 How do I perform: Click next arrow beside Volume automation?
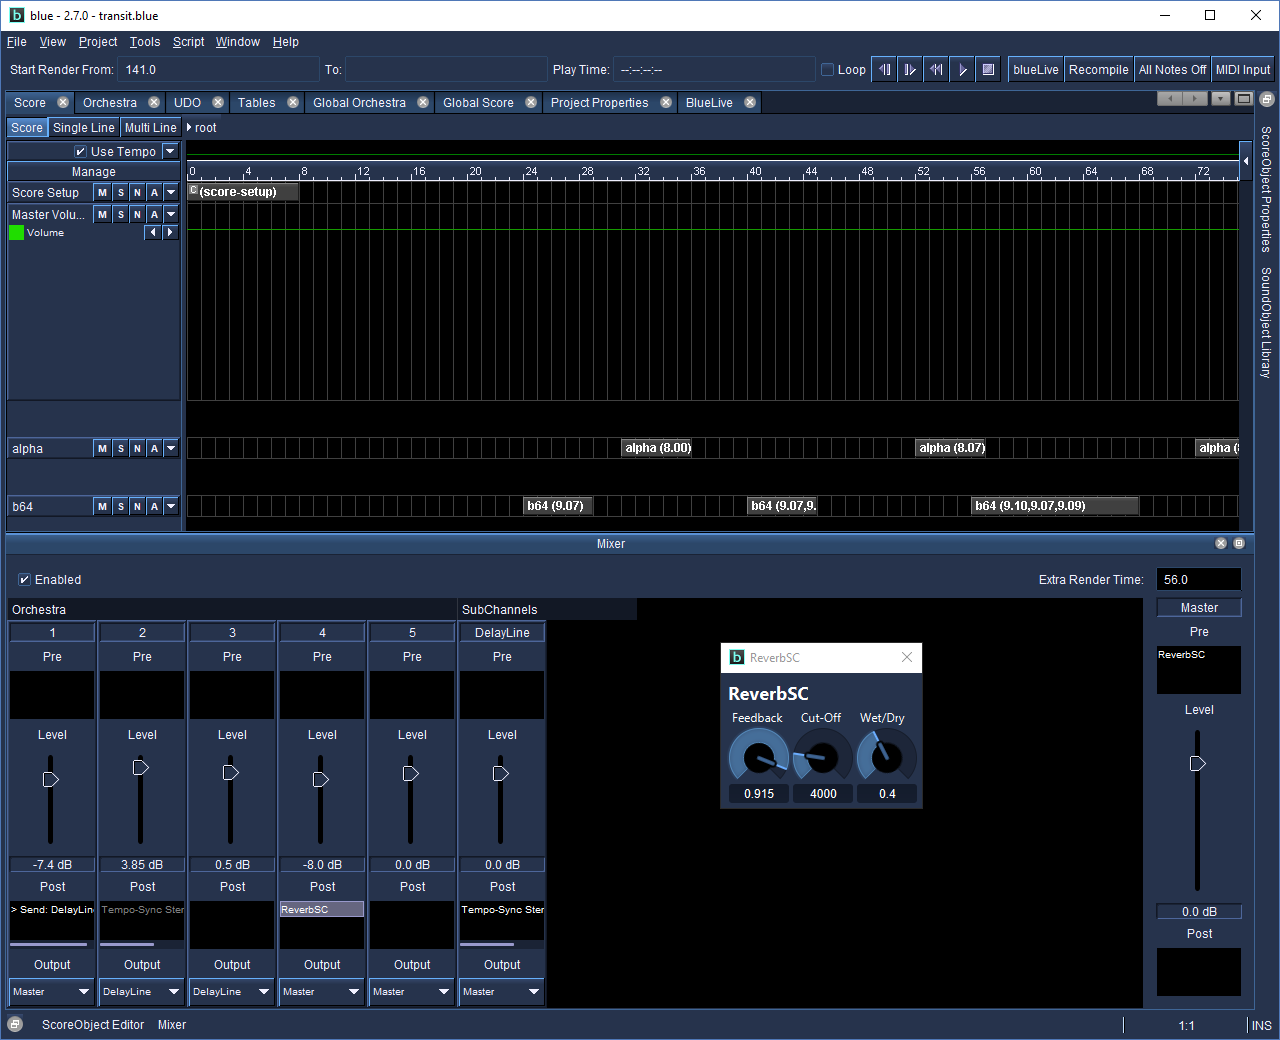tap(170, 232)
